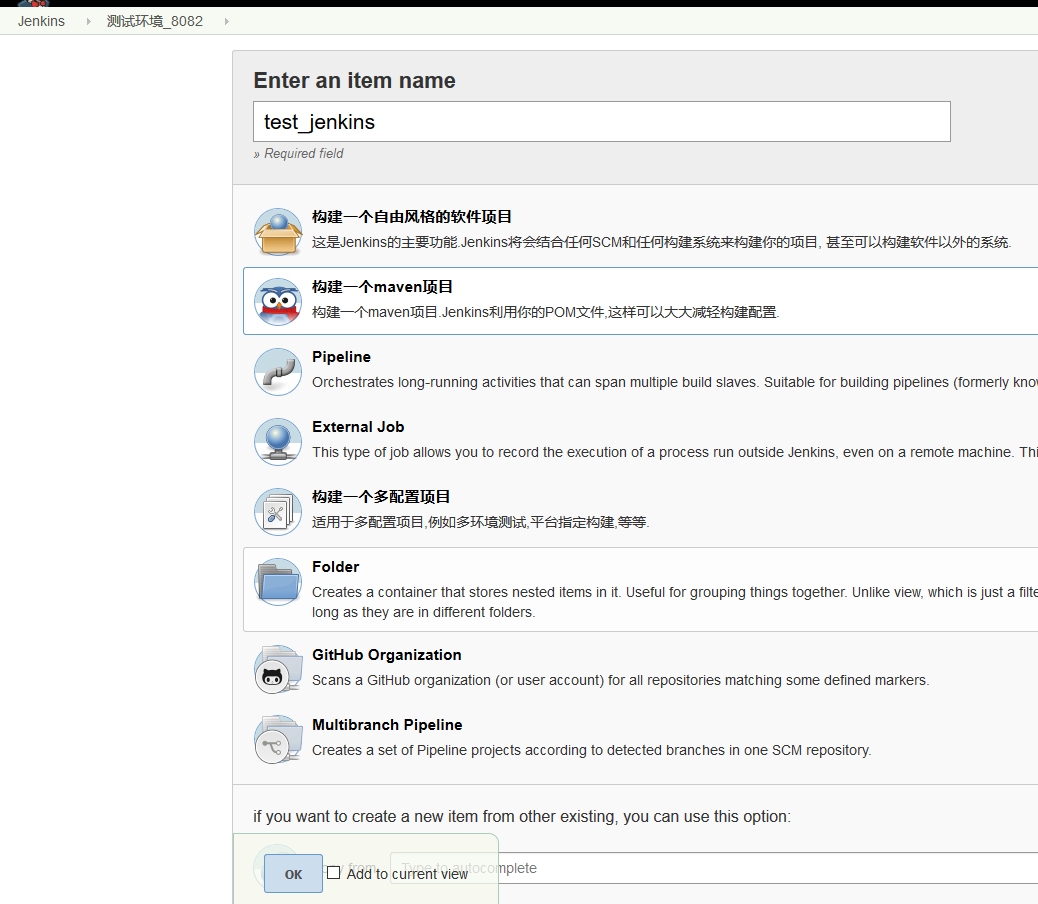Viewport: 1038px width, 904px height.
Task: Click the OK button
Action: click(293, 874)
